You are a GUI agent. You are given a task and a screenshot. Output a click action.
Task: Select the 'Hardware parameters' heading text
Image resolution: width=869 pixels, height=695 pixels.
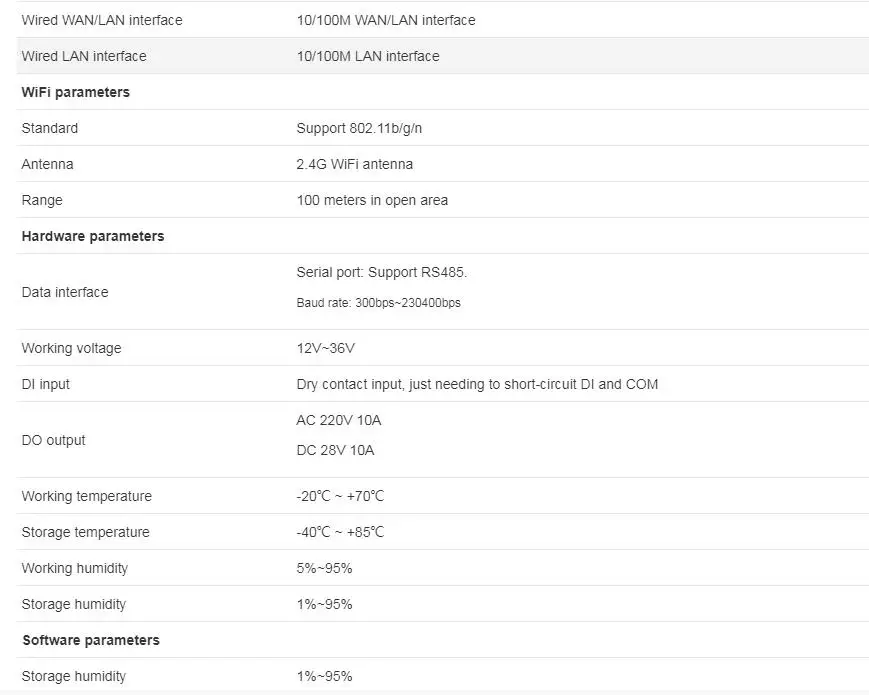click(93, 236)
